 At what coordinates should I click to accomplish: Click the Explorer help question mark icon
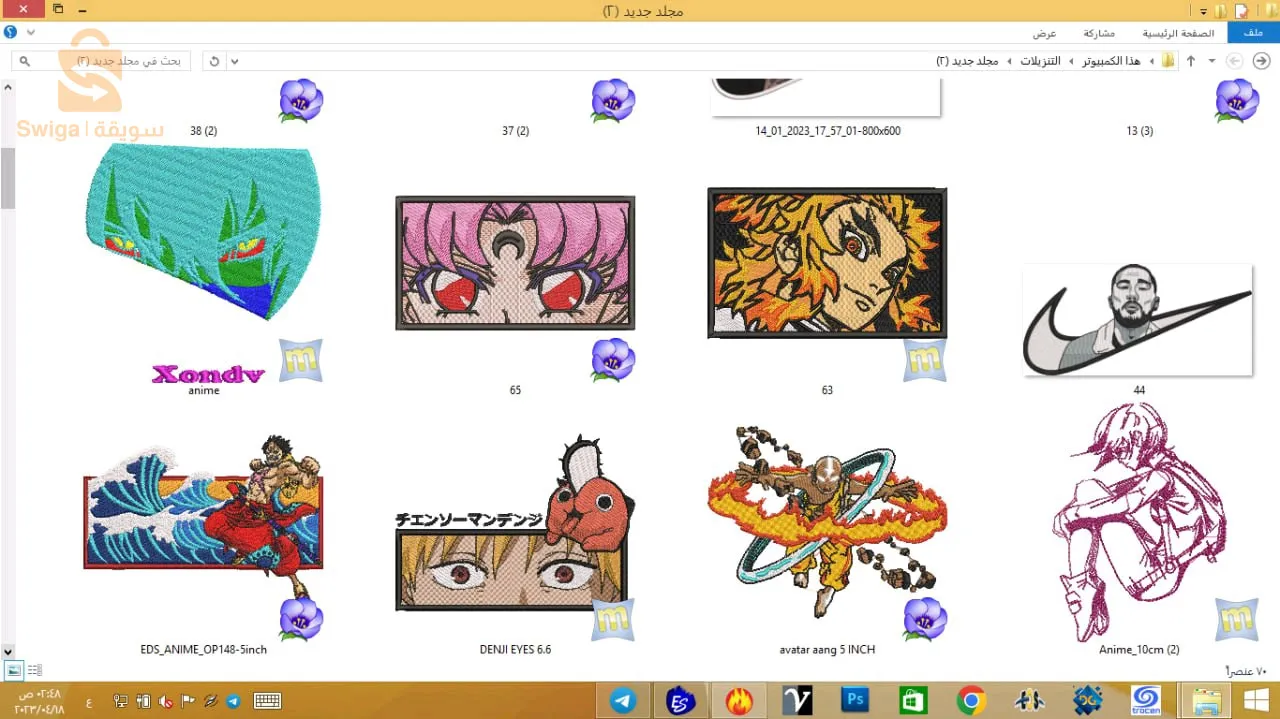click(11, 32)
